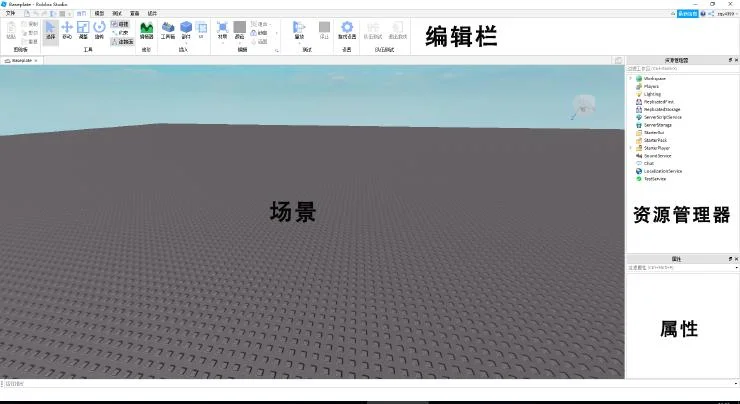Open the user account dropdown
The image size is (740, 404).
(727, 14)
